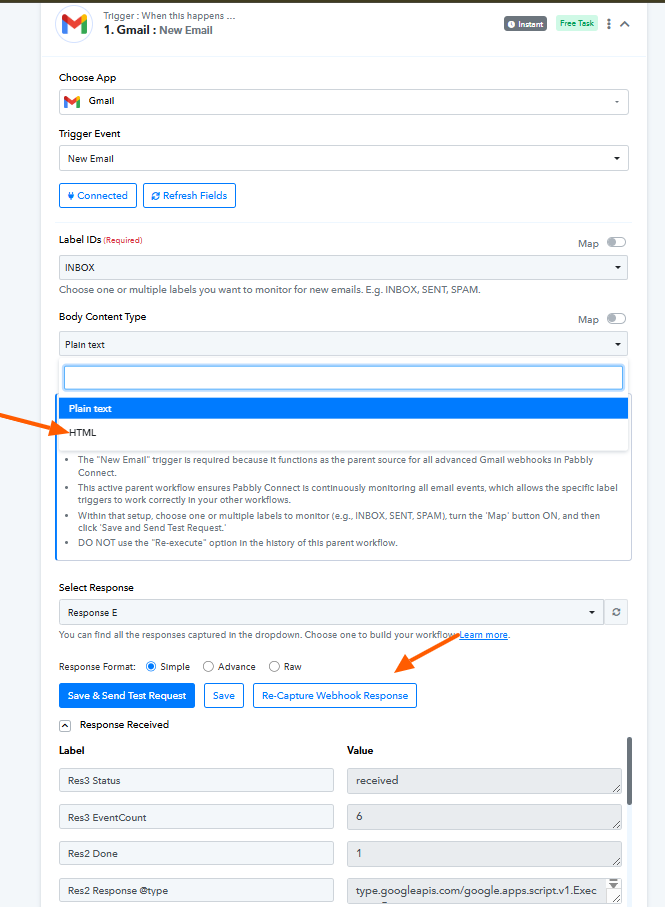Open the Learn more link
The height and width of the screenshot is (907, 665).
pyautogui.click(x=484, y=635)
